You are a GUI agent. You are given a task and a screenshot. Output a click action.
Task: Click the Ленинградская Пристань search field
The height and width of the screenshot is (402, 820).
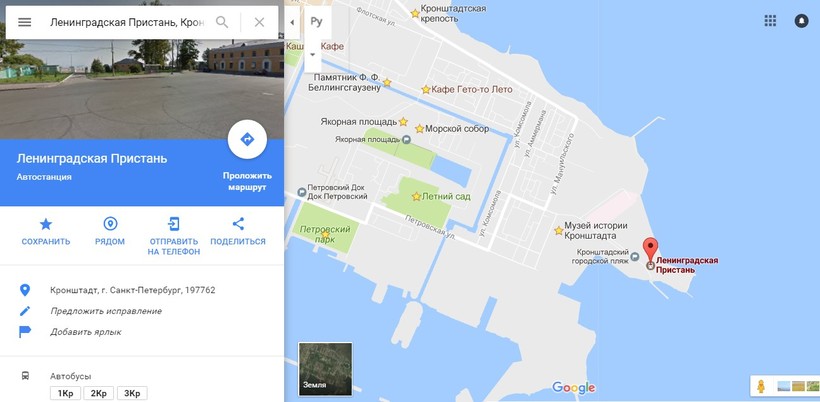127,22
